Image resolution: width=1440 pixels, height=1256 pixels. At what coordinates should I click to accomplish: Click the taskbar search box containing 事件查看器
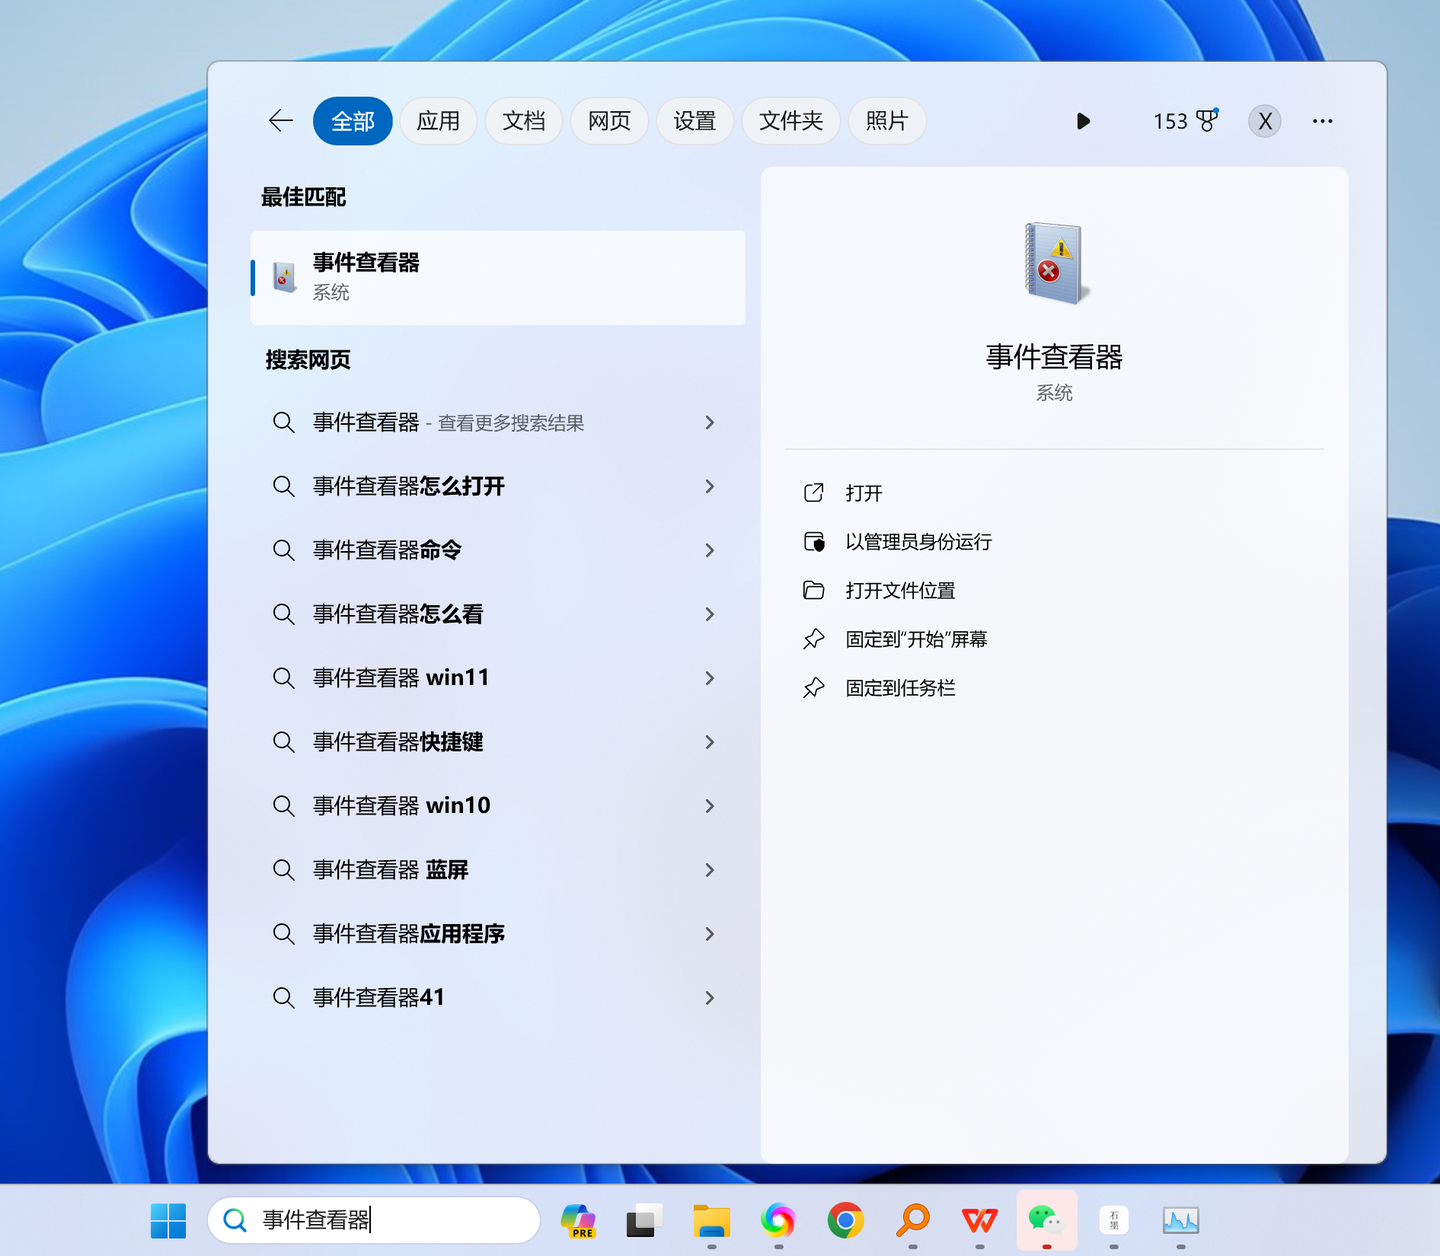(x=374, y=1220)
